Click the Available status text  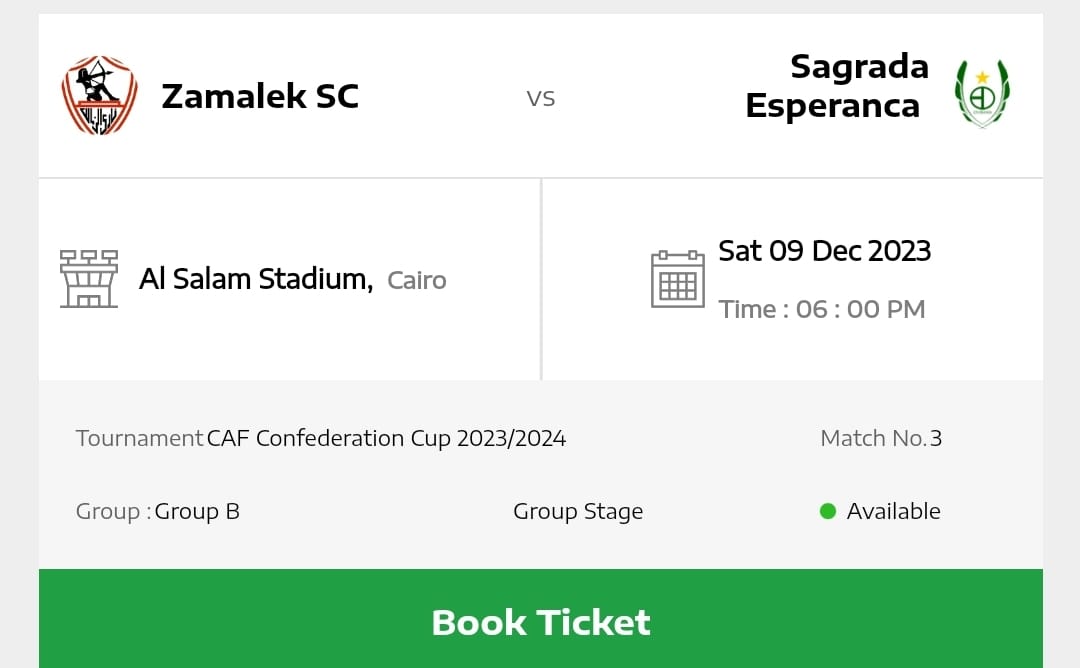tap(893, 511)
